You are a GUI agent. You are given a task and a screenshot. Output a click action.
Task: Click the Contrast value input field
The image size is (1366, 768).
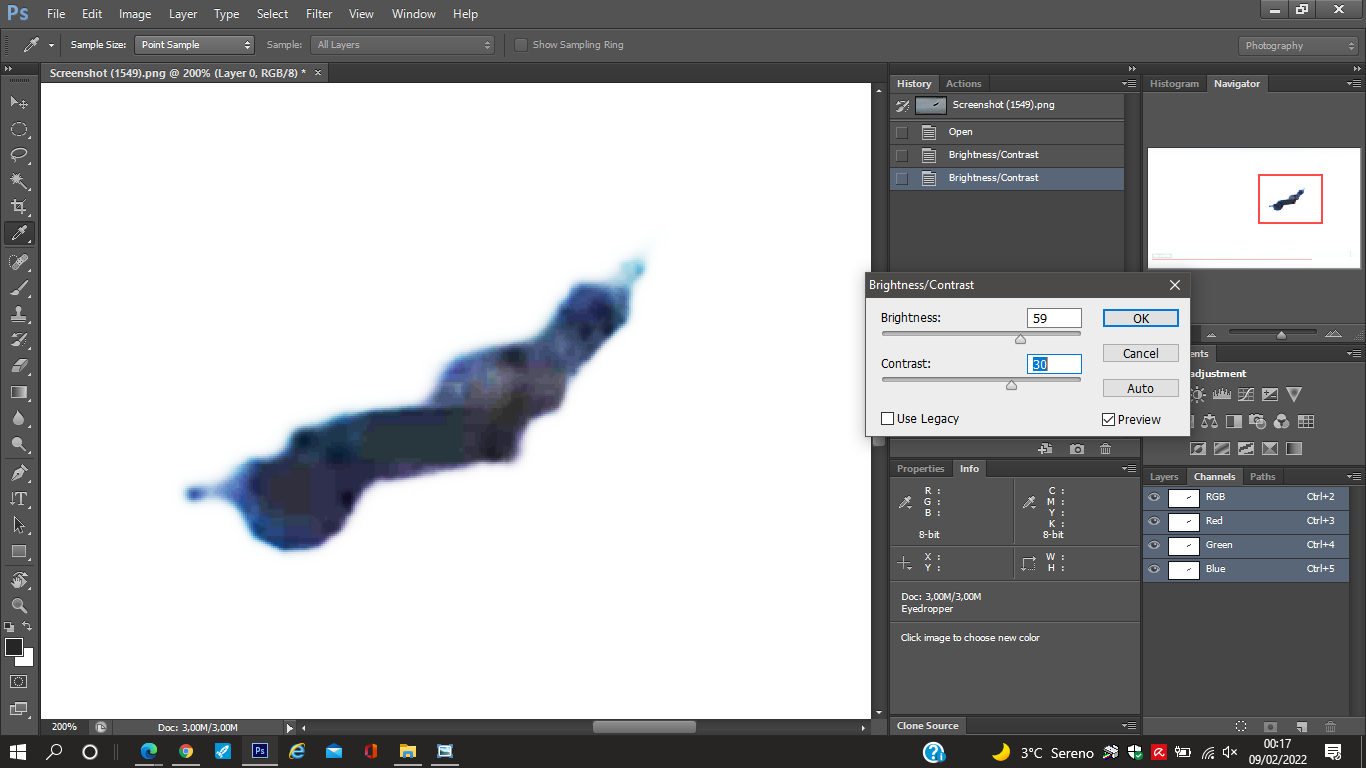pos(1054,365)
